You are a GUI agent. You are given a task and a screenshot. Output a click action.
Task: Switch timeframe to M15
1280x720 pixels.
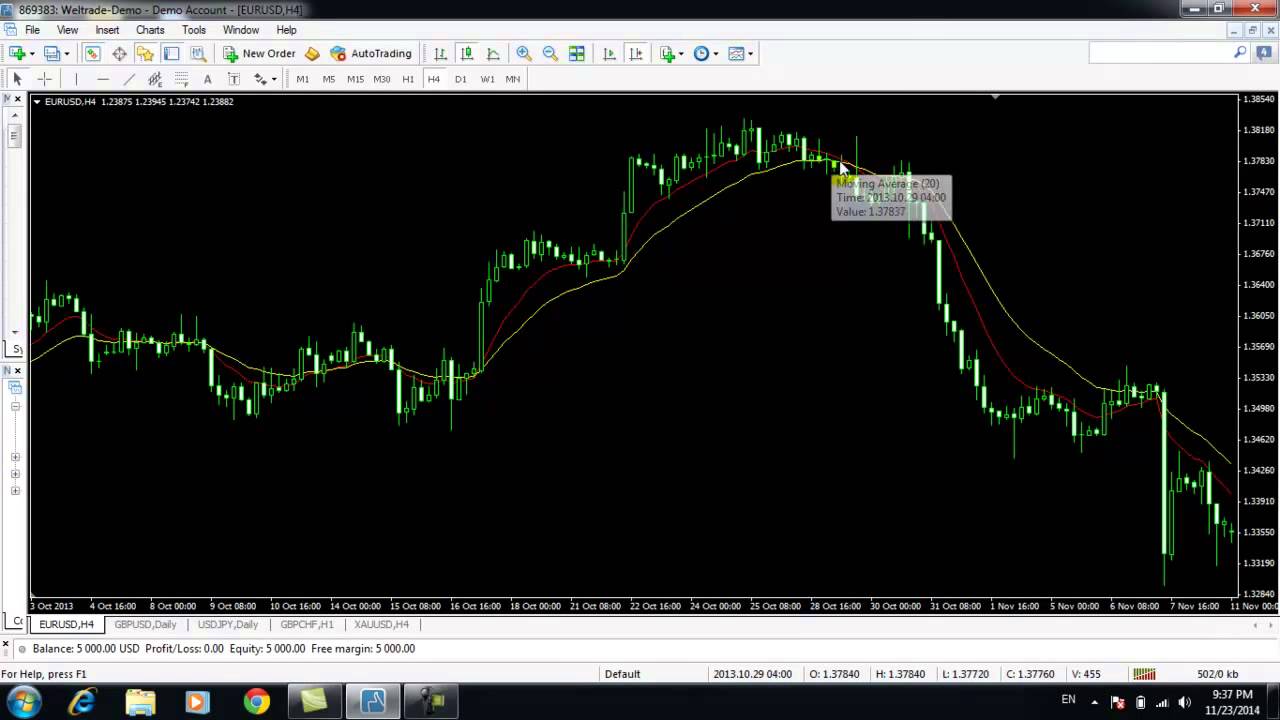355,79
